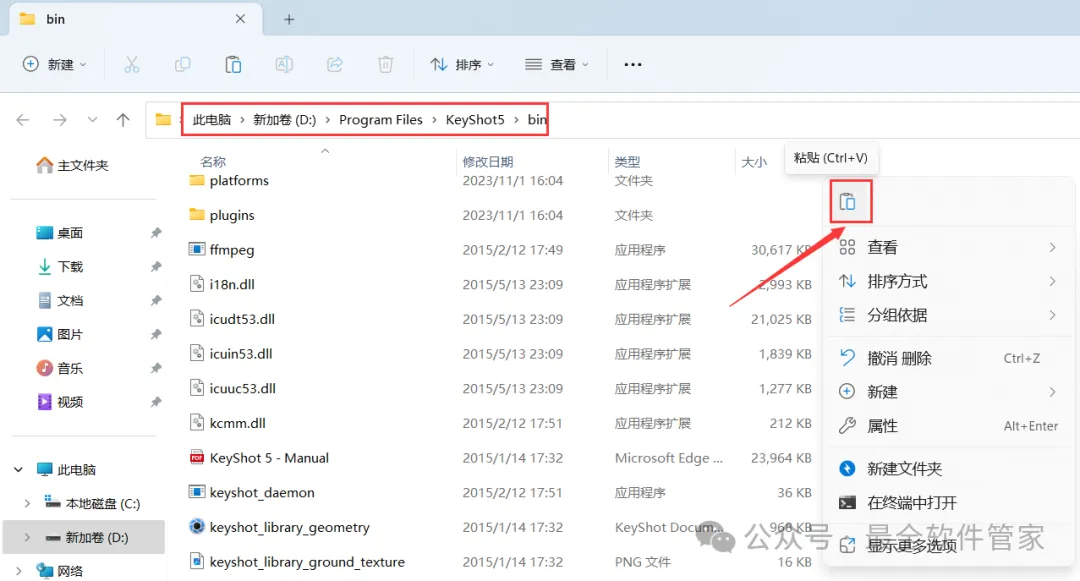Open 下载 in the sidebar
Image resolution: width=1080 pixels, height=581 pixels.
60,266
